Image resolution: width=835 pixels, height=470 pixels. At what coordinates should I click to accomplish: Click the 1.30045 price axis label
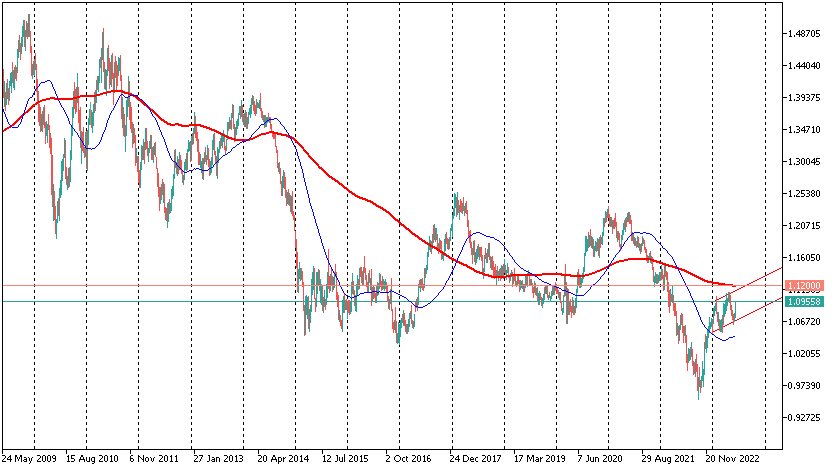click(803, 162)
